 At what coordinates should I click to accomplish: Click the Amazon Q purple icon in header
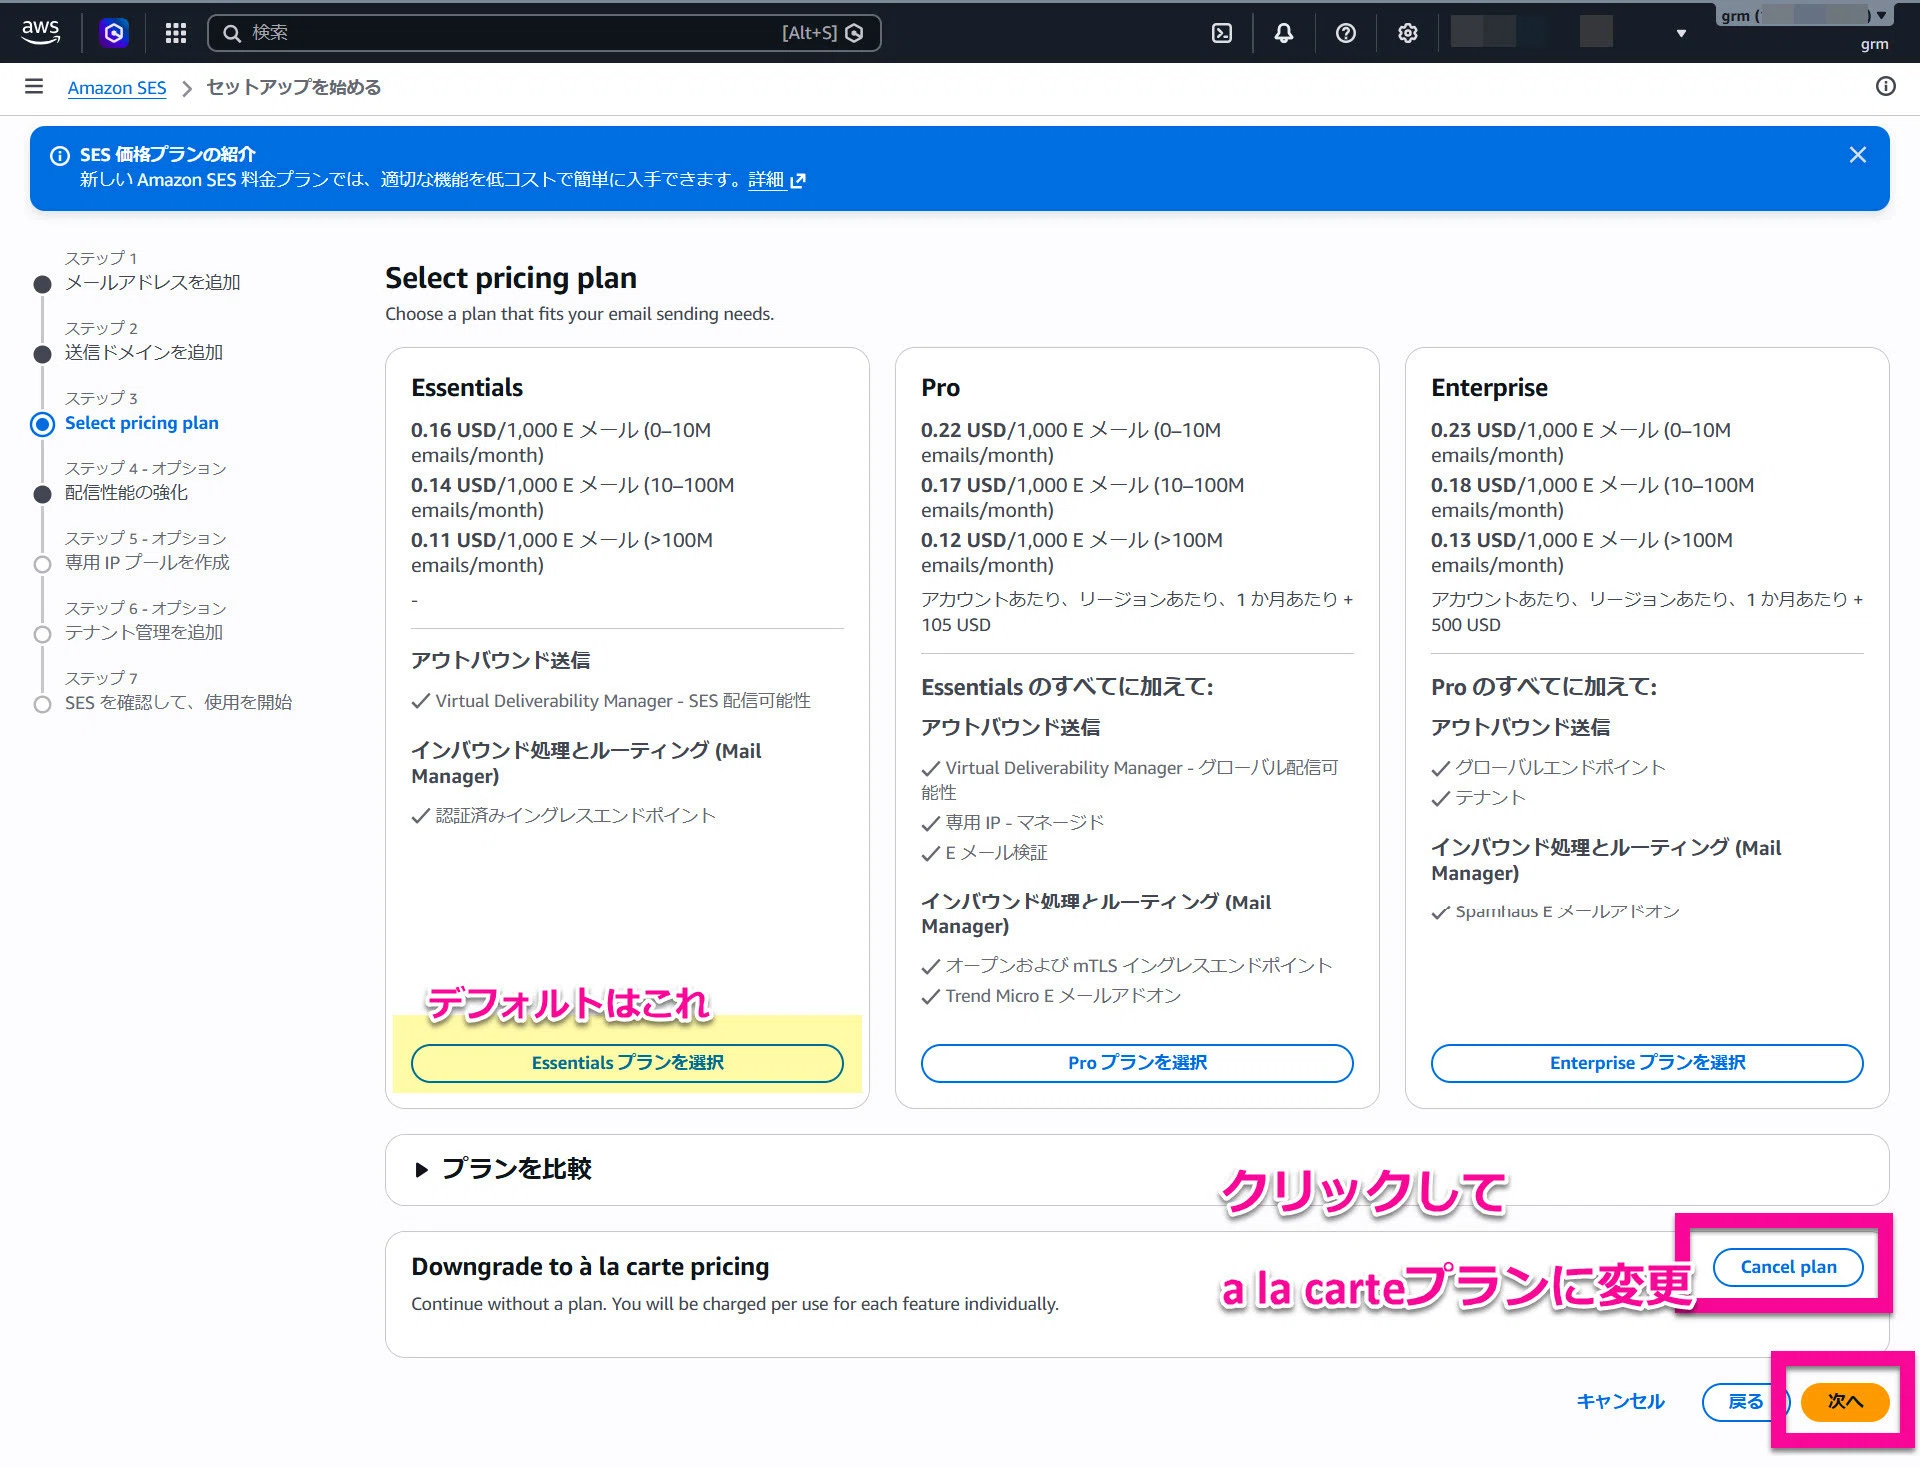[x=114, y=33]
